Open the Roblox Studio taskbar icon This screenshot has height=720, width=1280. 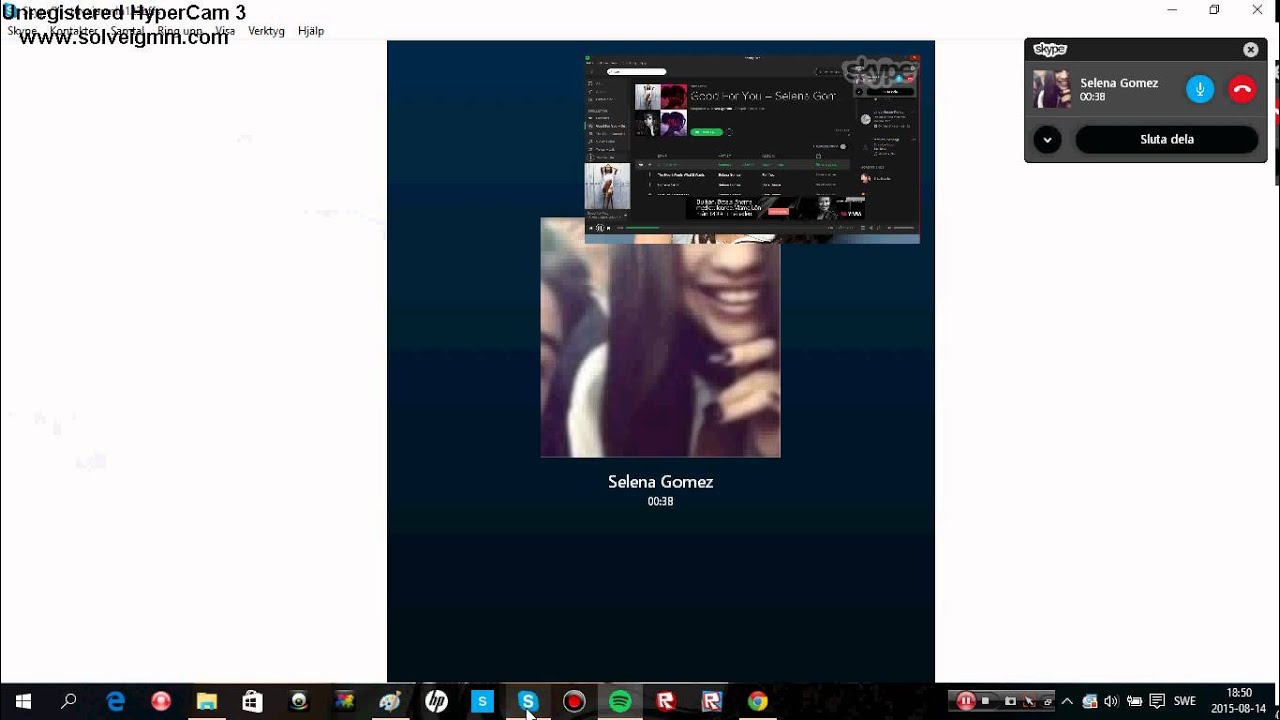click(712, 702)
